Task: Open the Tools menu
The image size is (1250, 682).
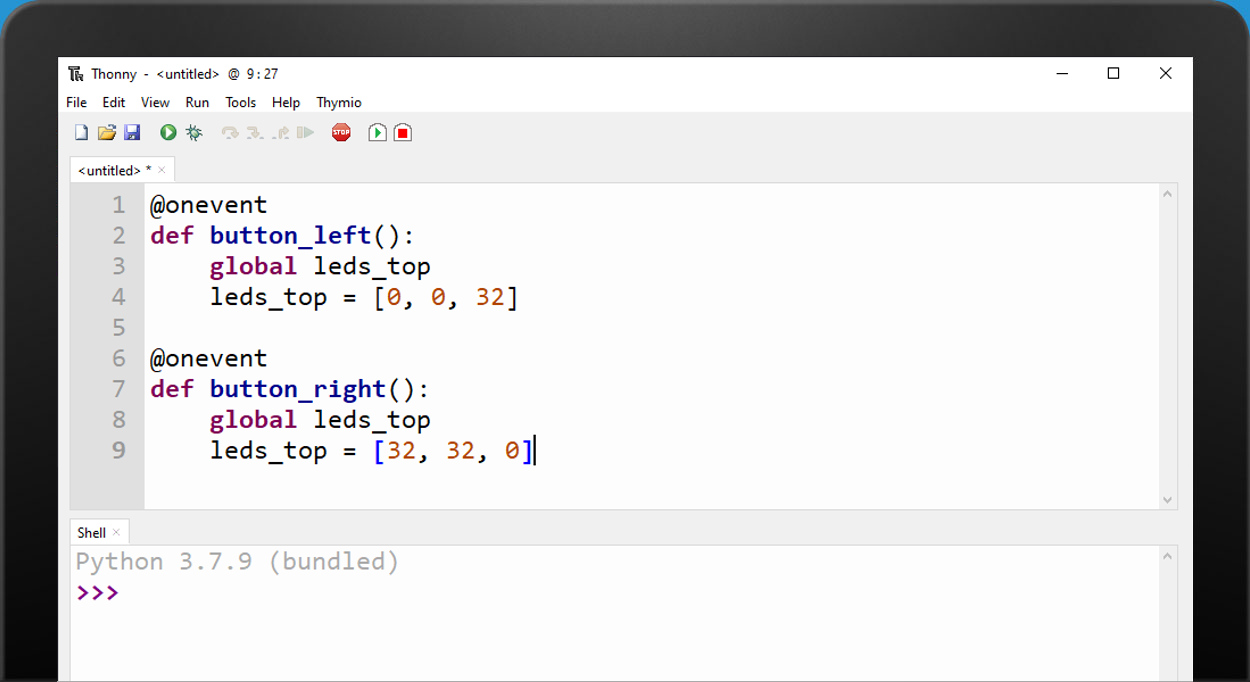Action: [240, 102]
